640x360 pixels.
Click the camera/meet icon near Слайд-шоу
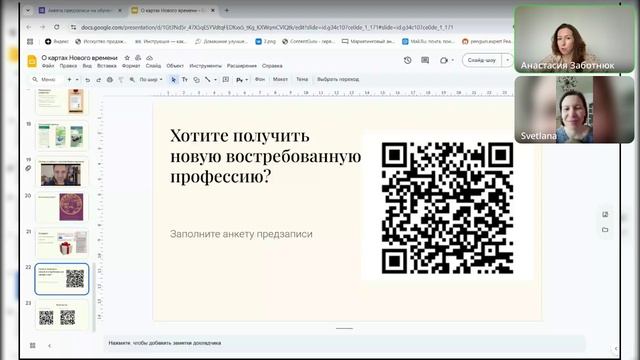[444, 60]
